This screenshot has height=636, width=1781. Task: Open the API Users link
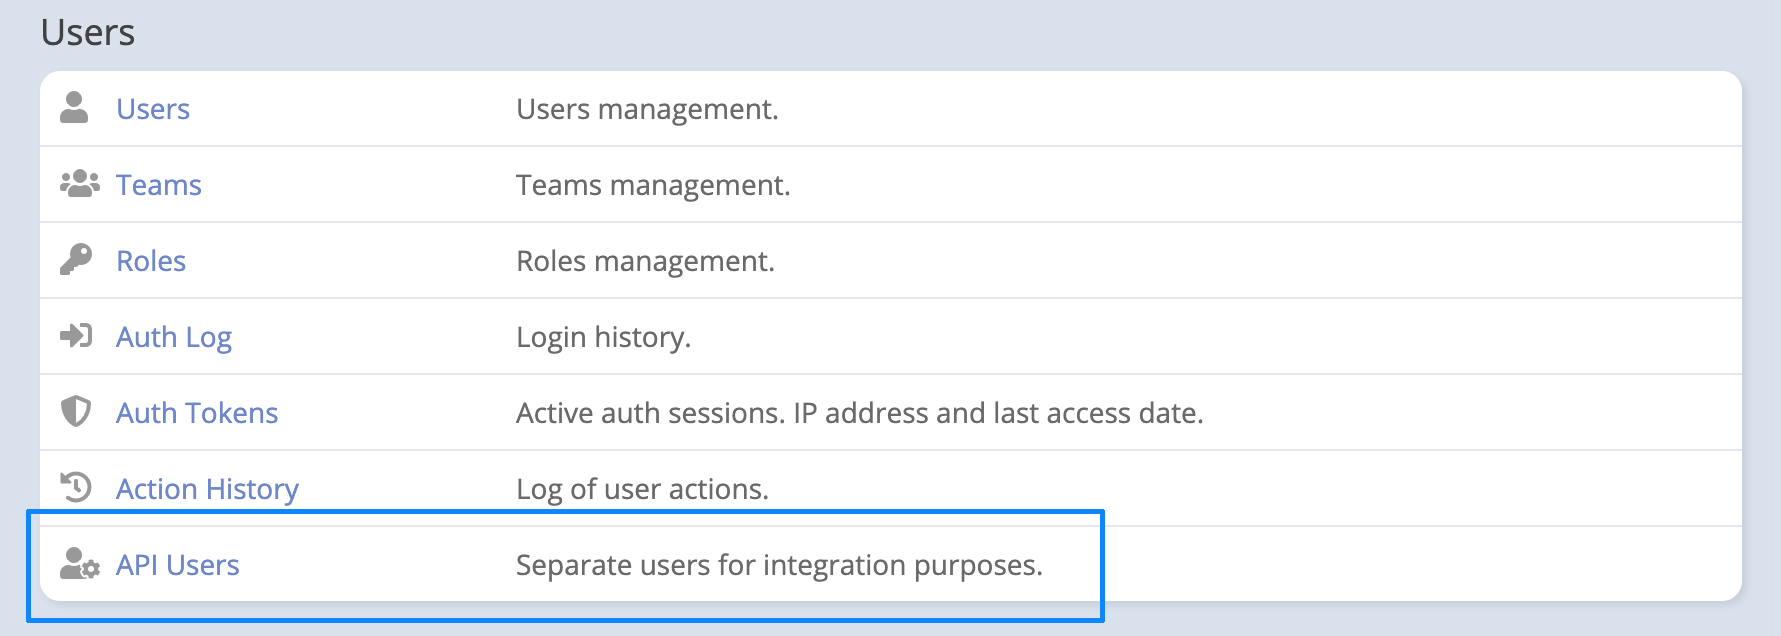pos(178,565)
